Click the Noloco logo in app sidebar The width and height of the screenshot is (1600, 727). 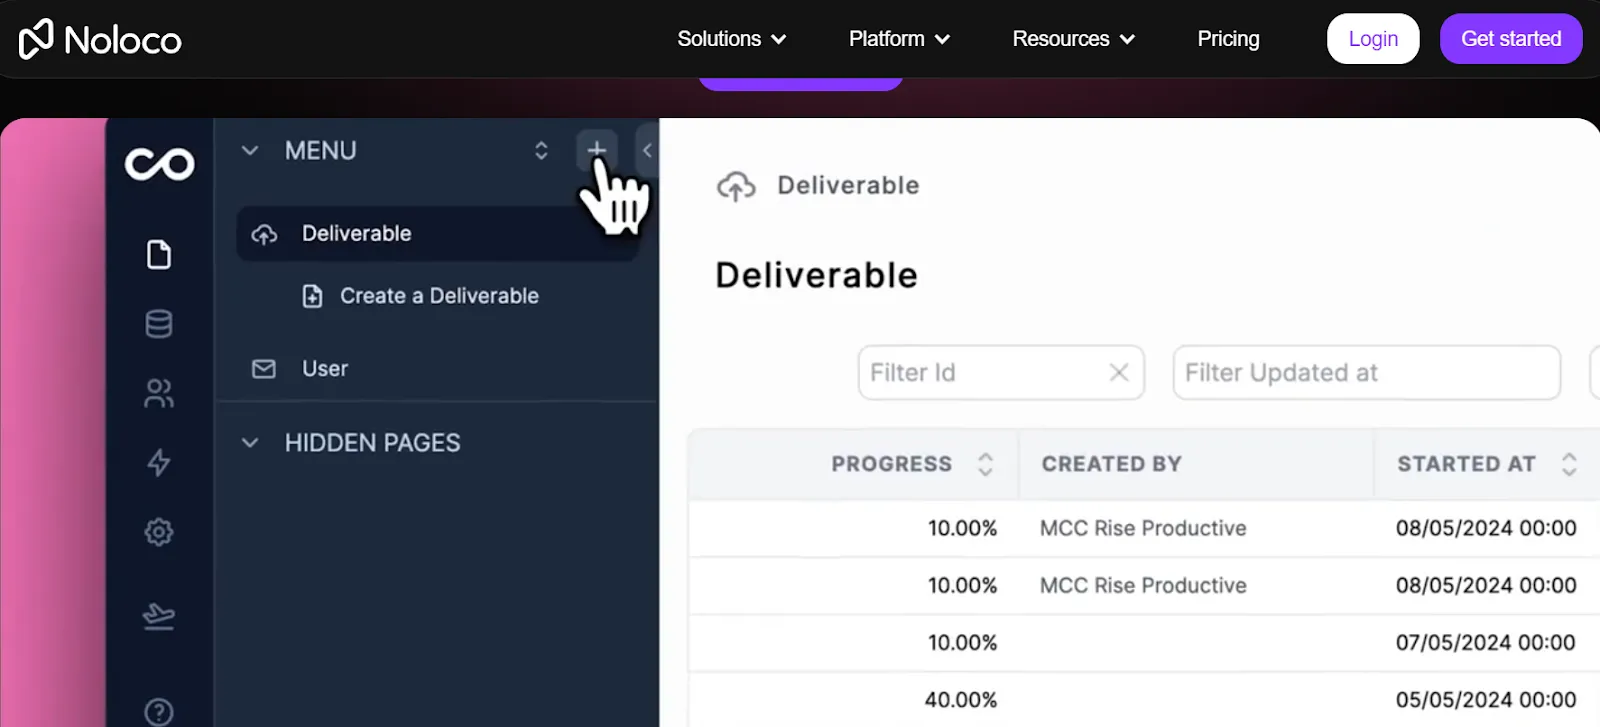pos(158,163)
